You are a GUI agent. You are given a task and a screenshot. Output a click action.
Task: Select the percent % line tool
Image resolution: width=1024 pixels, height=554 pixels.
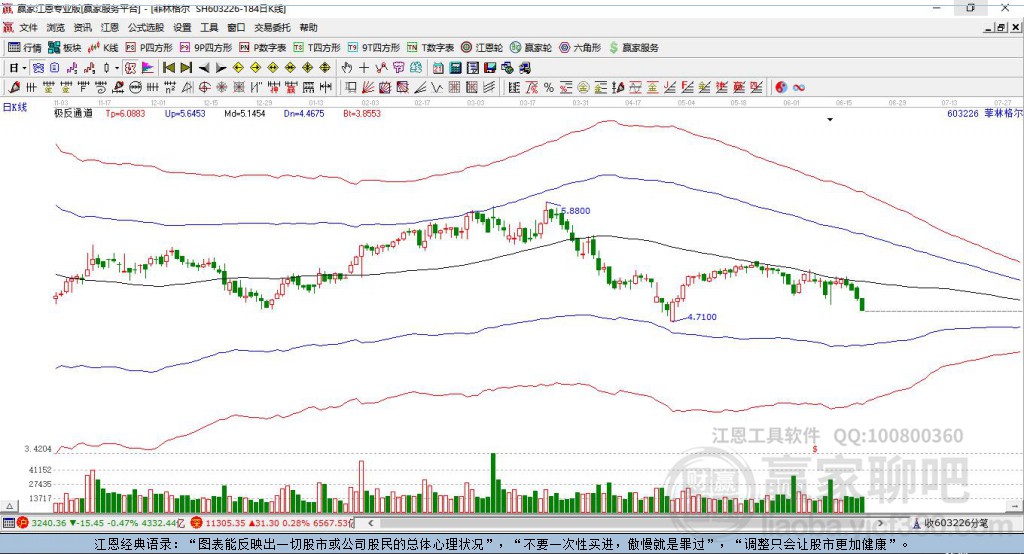point(549,87)
